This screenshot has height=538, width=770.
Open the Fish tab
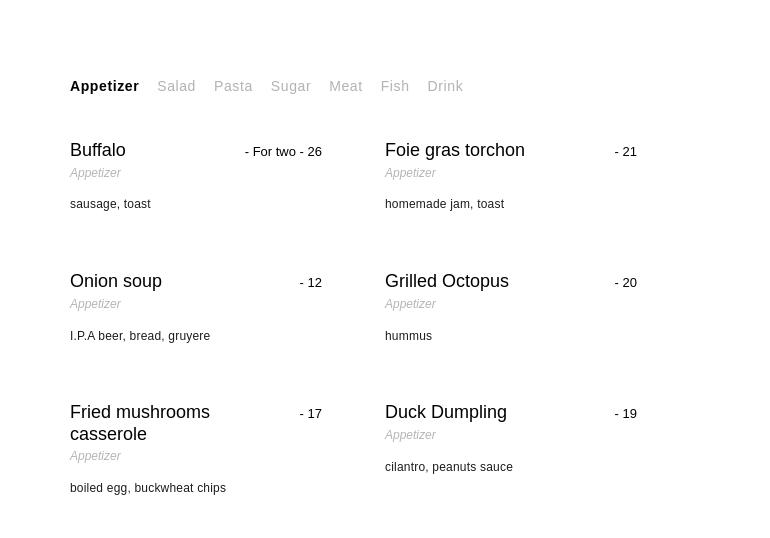pyautogui.click(x=394, y=86)
